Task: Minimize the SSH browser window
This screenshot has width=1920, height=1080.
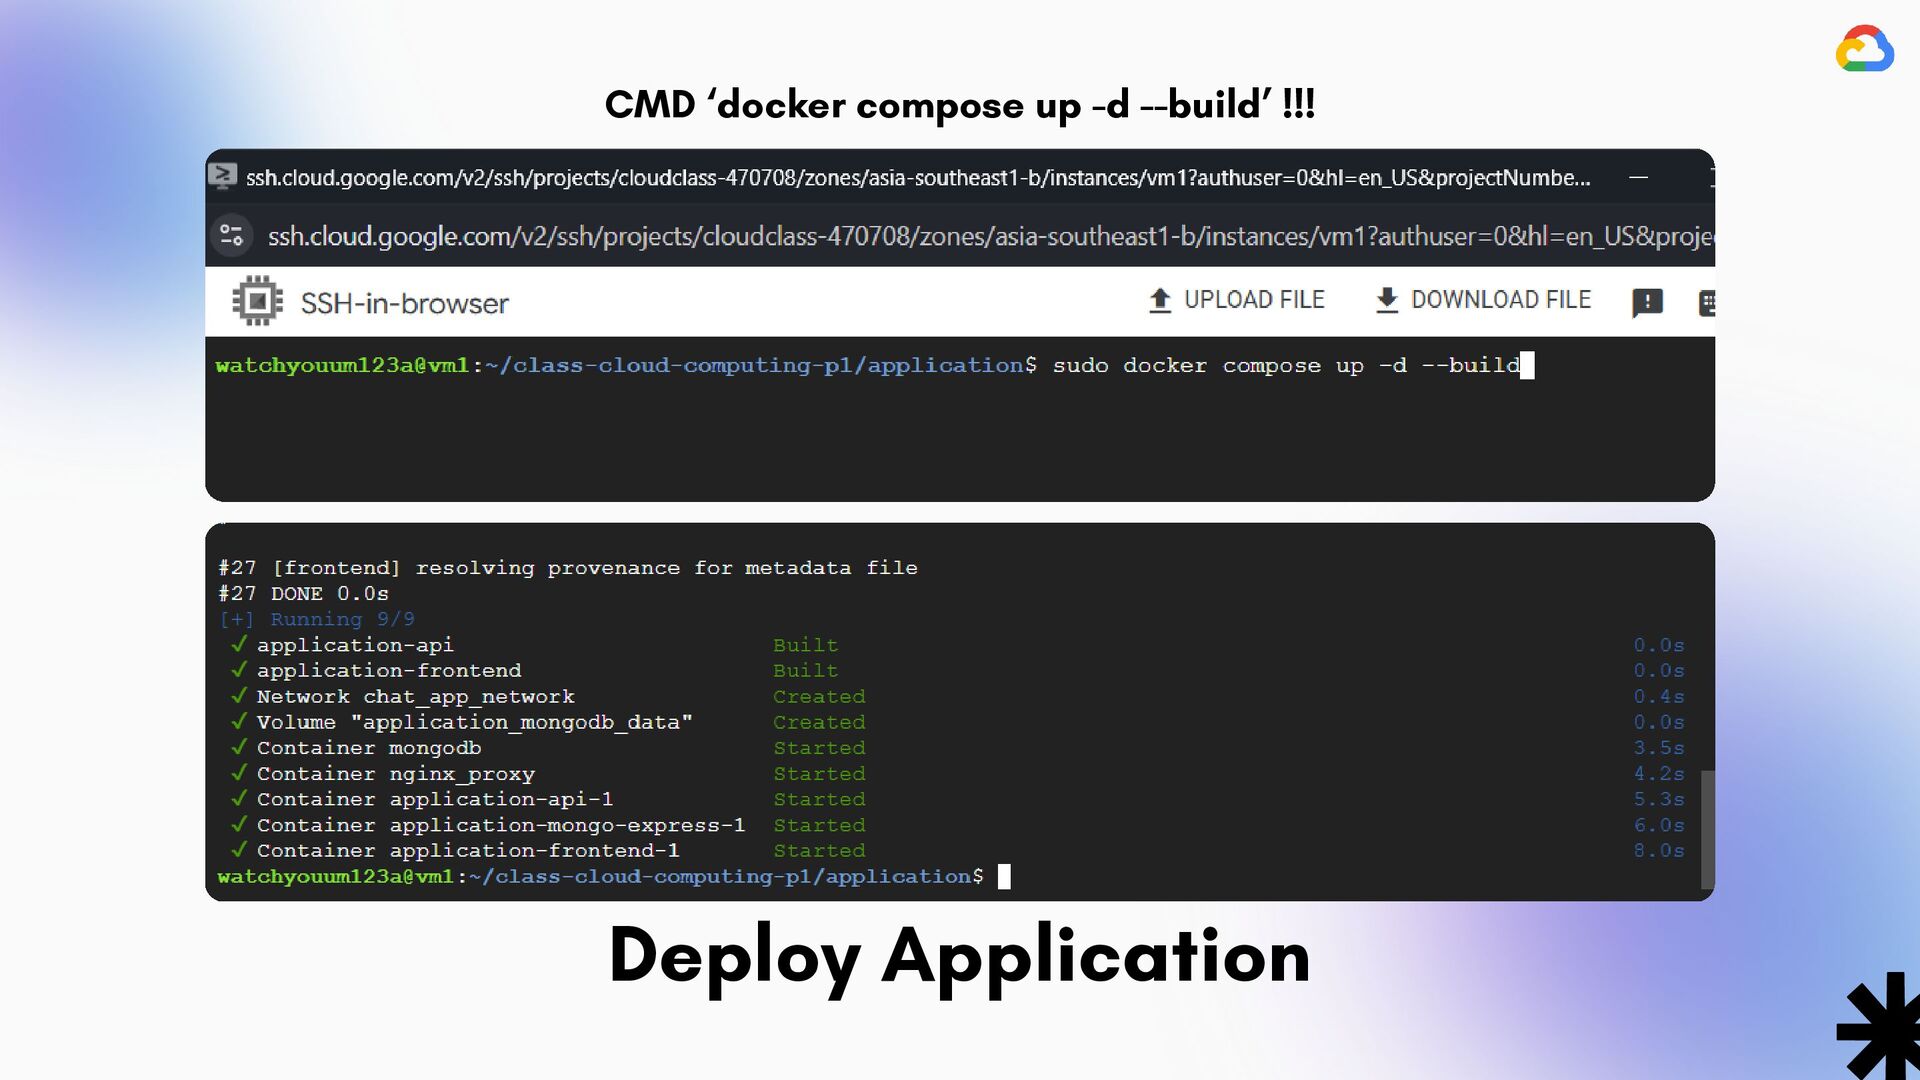Action: pos(1640,177)
